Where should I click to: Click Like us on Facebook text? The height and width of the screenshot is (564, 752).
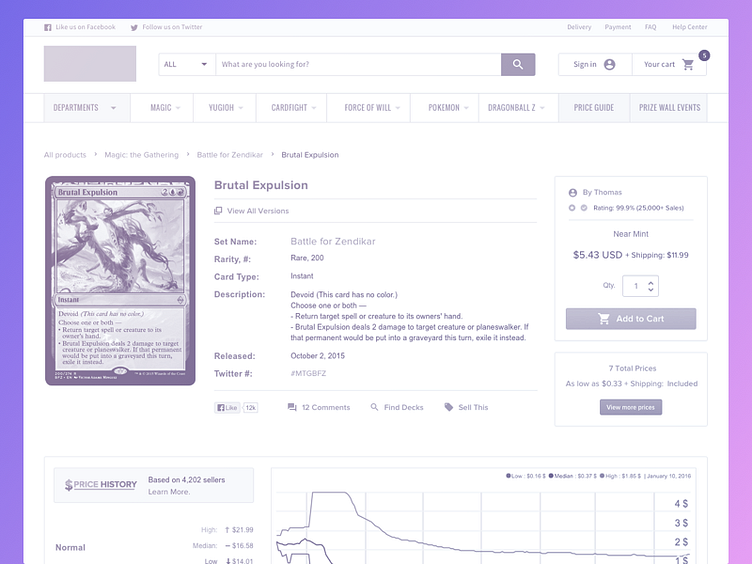(x=85, y=27)
